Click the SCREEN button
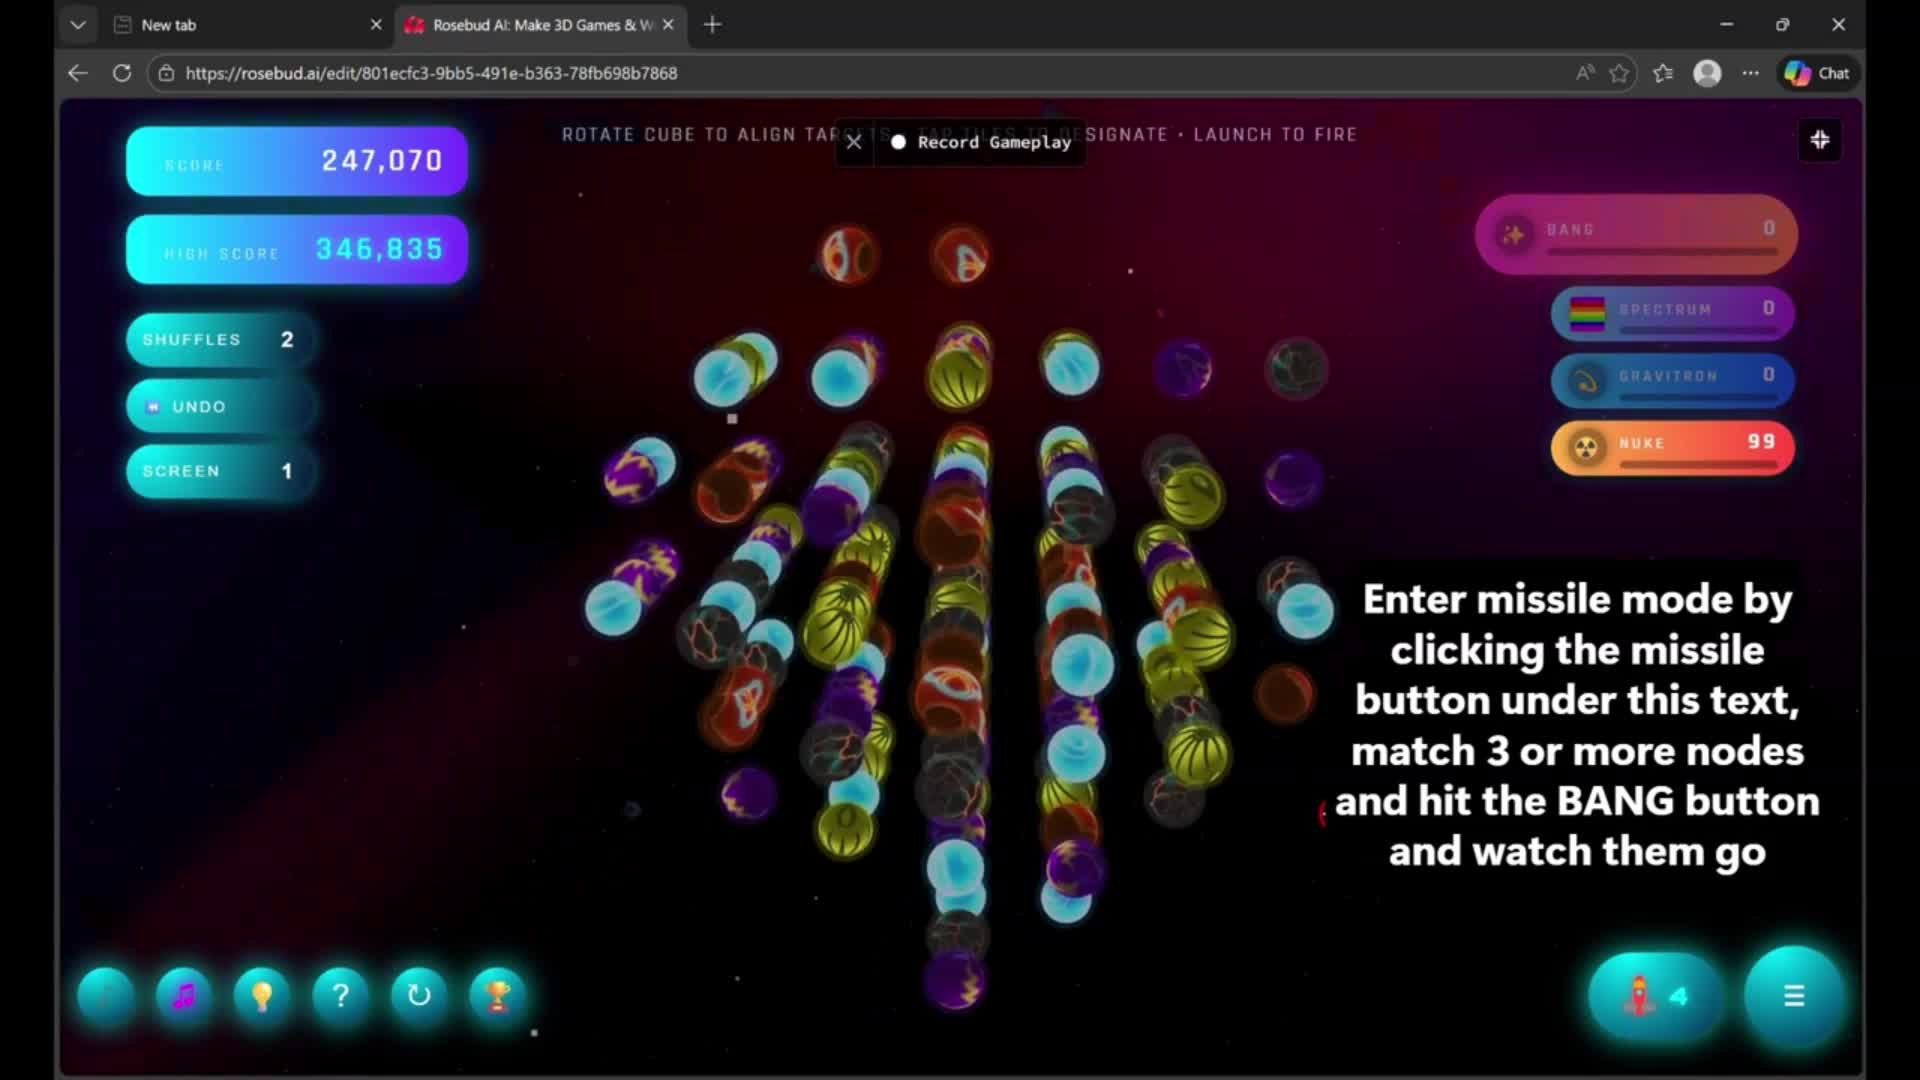Image resolution: width=1920 pixels, height=1080 pixels. [x=220, y=471]
